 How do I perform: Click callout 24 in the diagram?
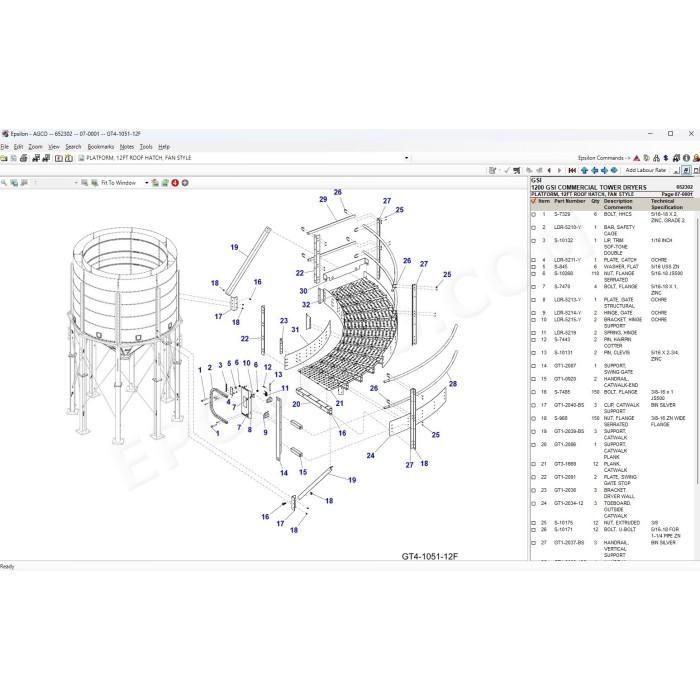click(x=370, y=455)
